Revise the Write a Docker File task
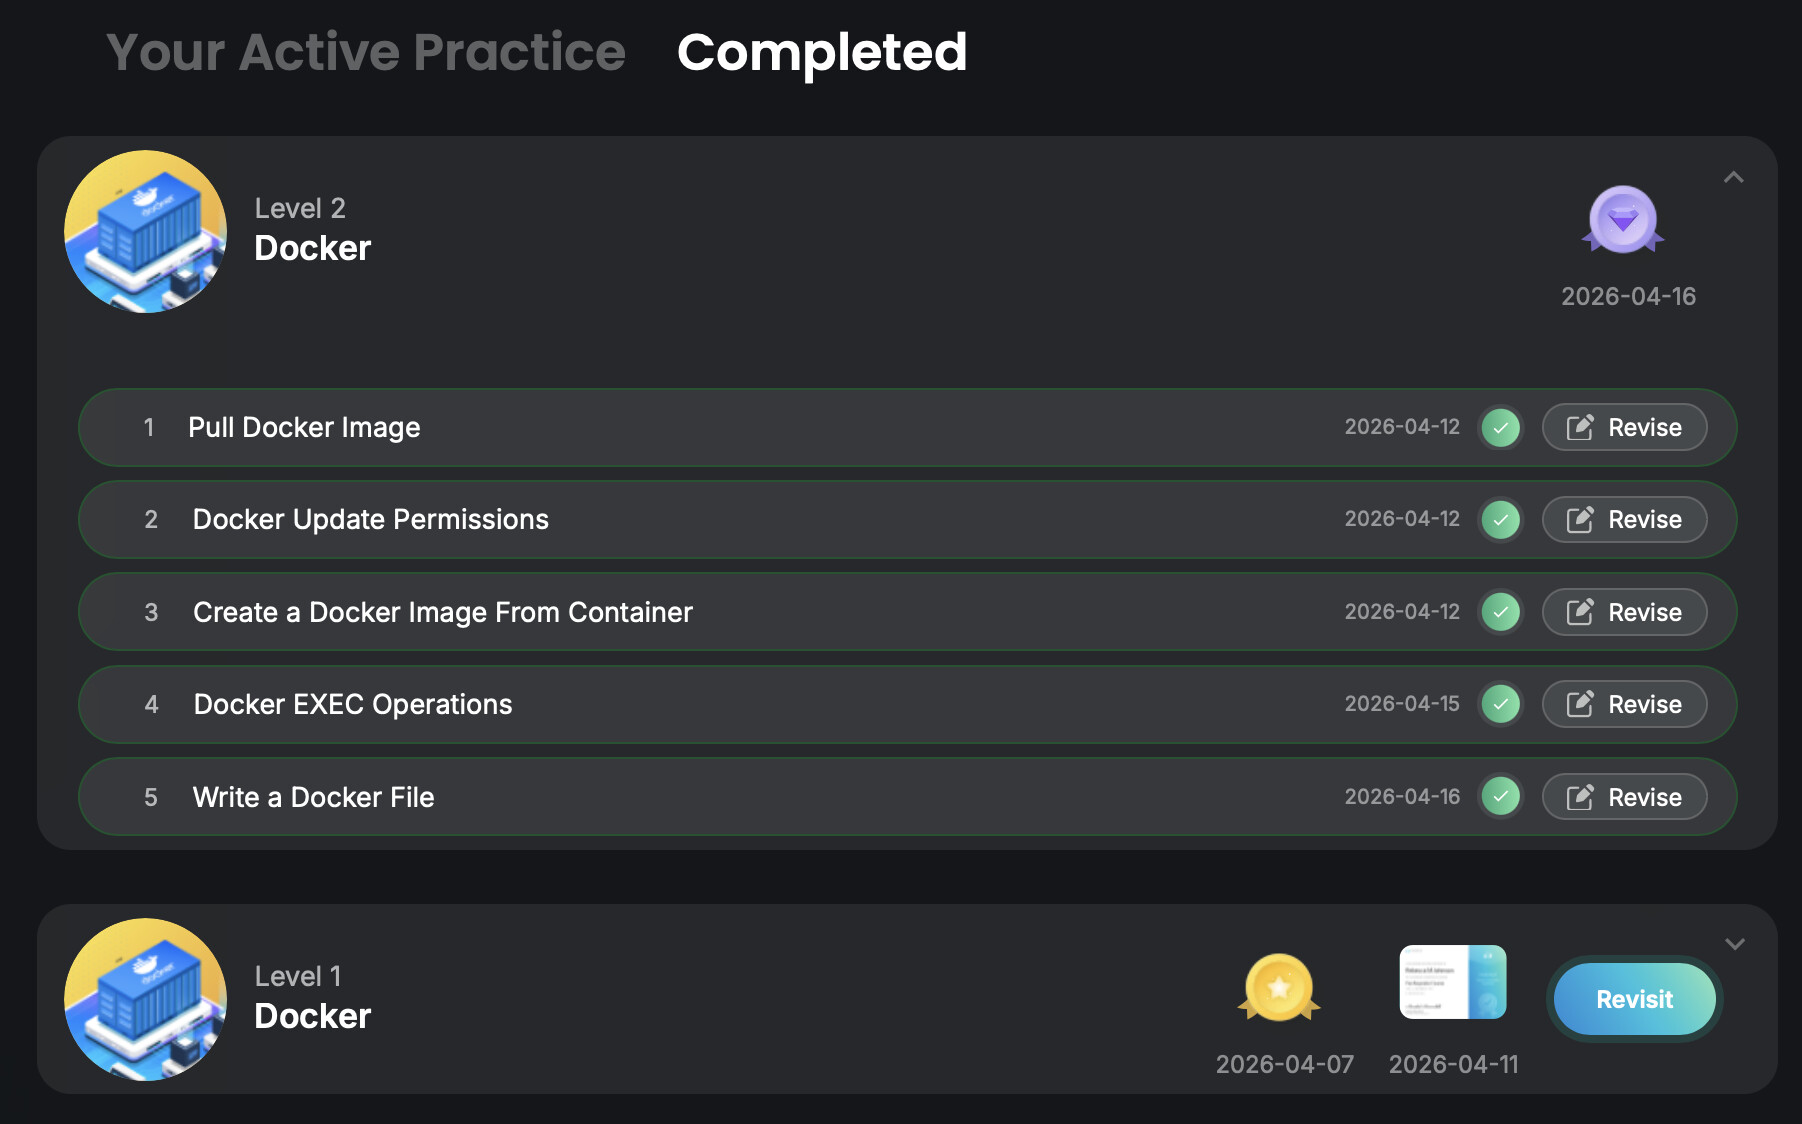 click(x=1624, y=797)
